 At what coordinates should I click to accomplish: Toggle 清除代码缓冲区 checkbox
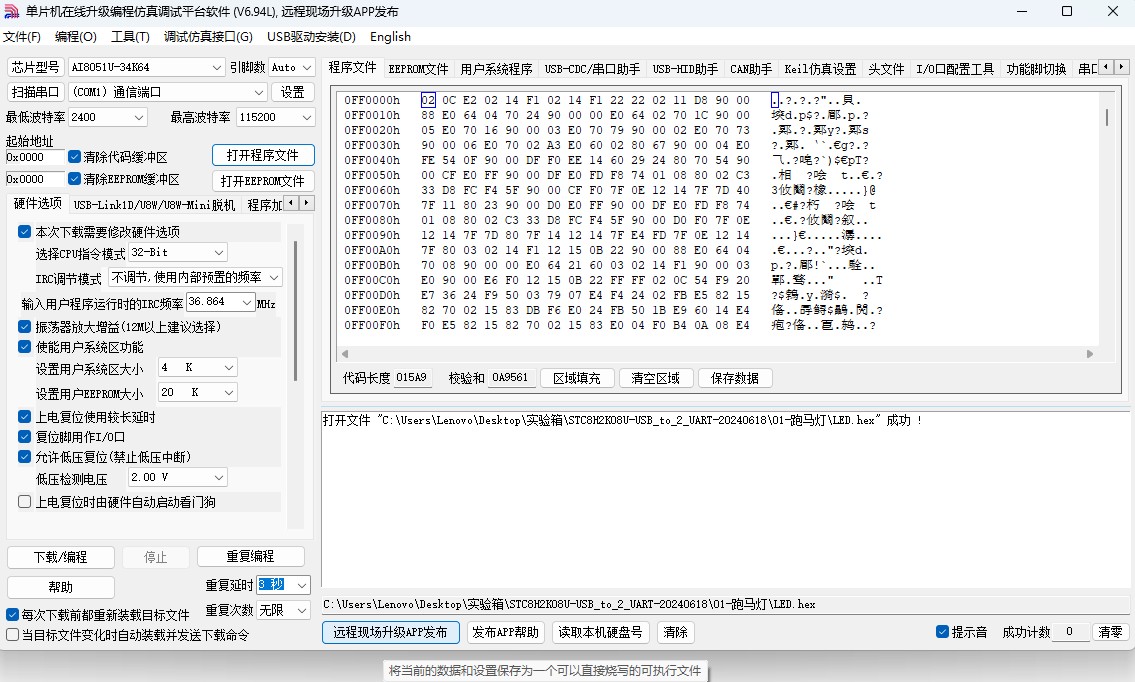[x=74, y=156]
